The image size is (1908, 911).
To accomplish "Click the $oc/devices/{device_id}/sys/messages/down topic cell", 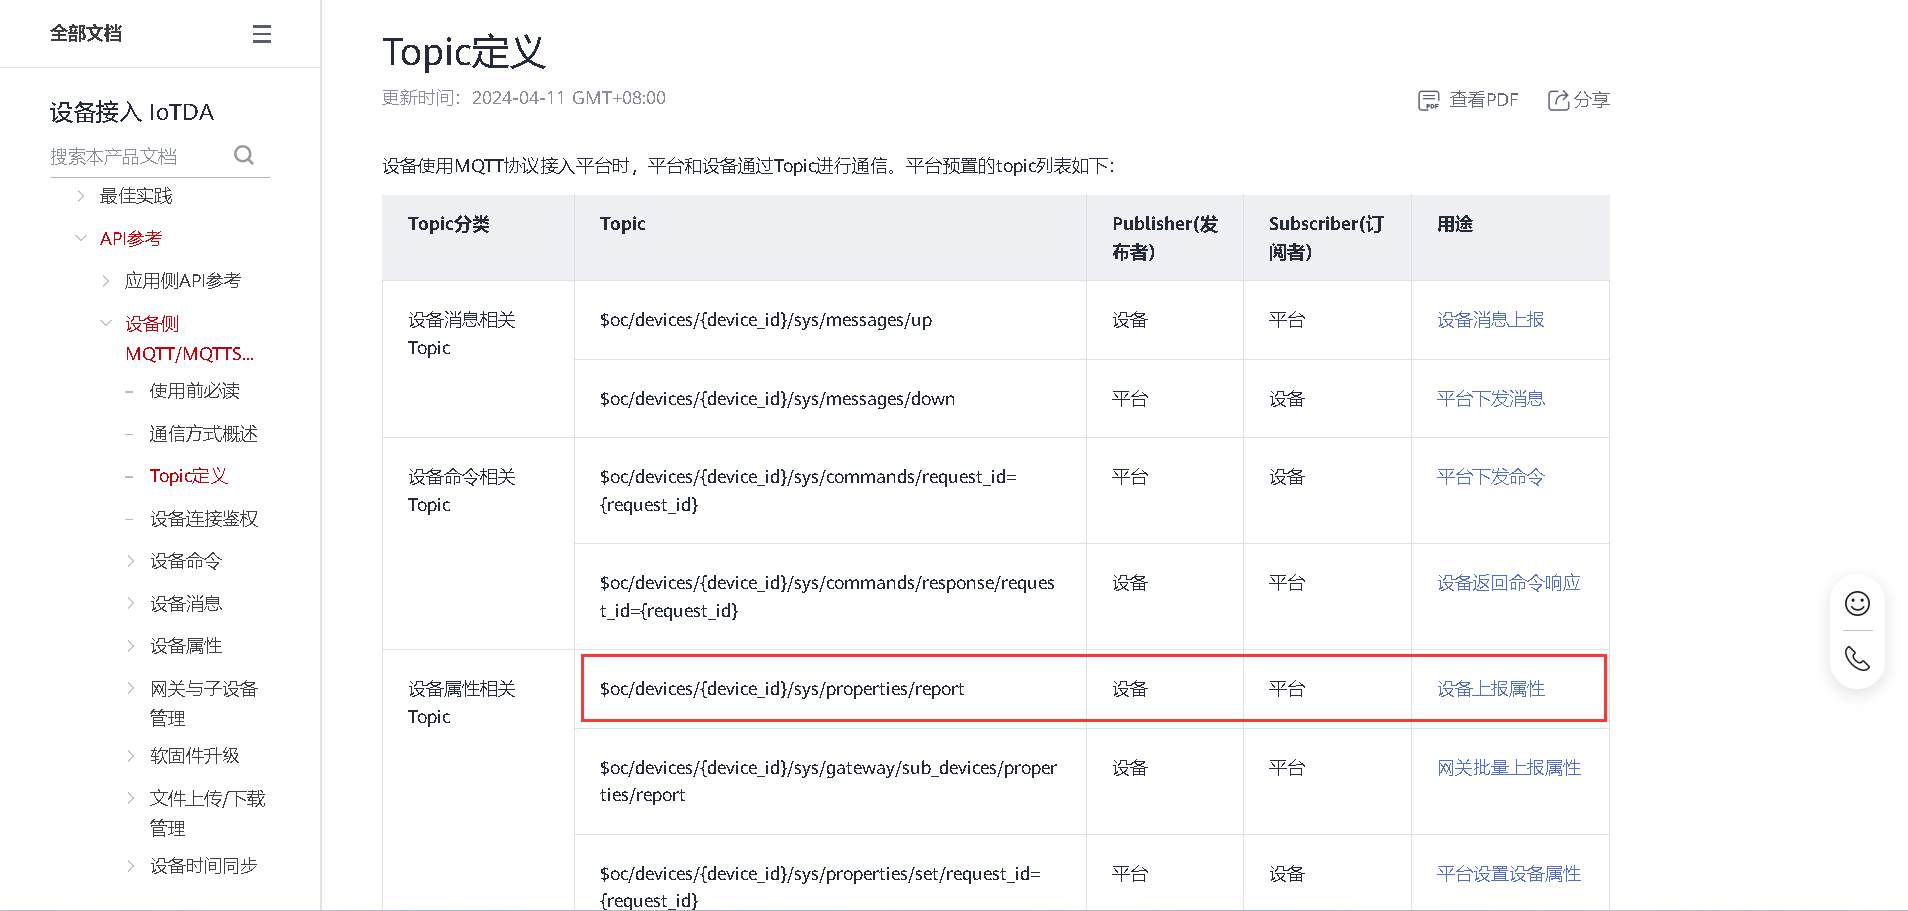I will 830,399.
